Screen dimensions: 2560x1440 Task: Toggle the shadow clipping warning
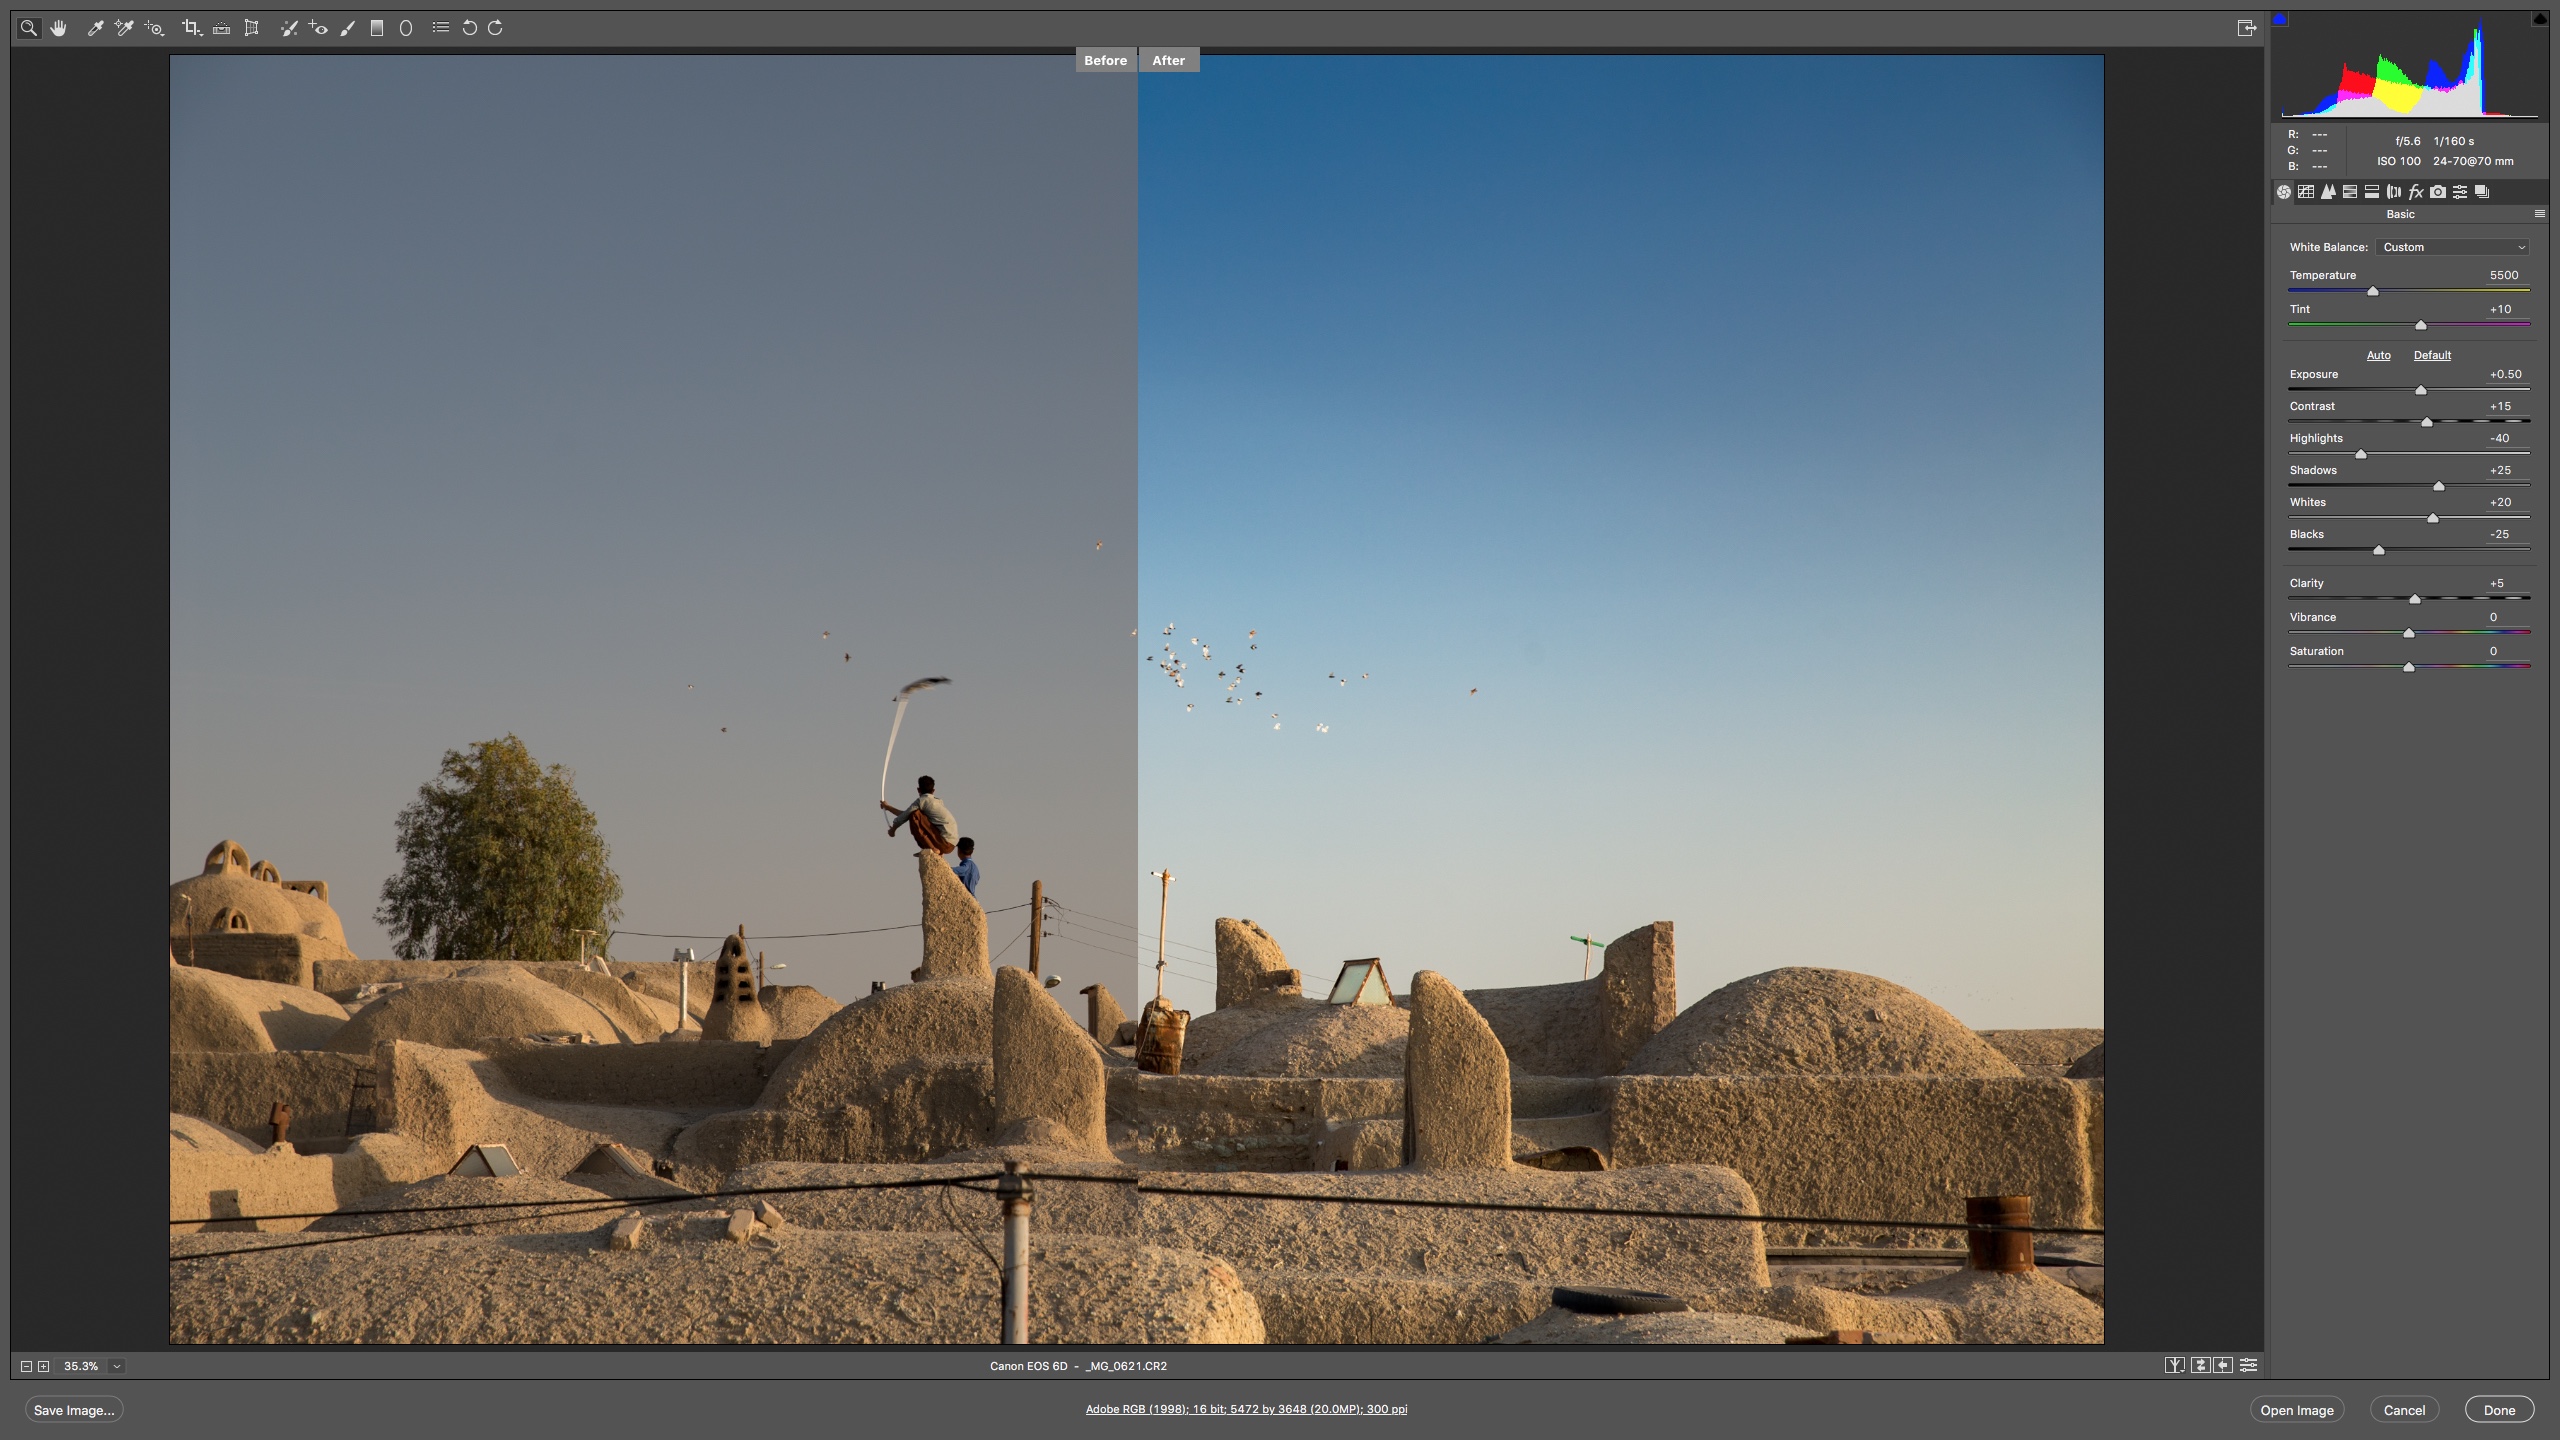[2280, 19]
